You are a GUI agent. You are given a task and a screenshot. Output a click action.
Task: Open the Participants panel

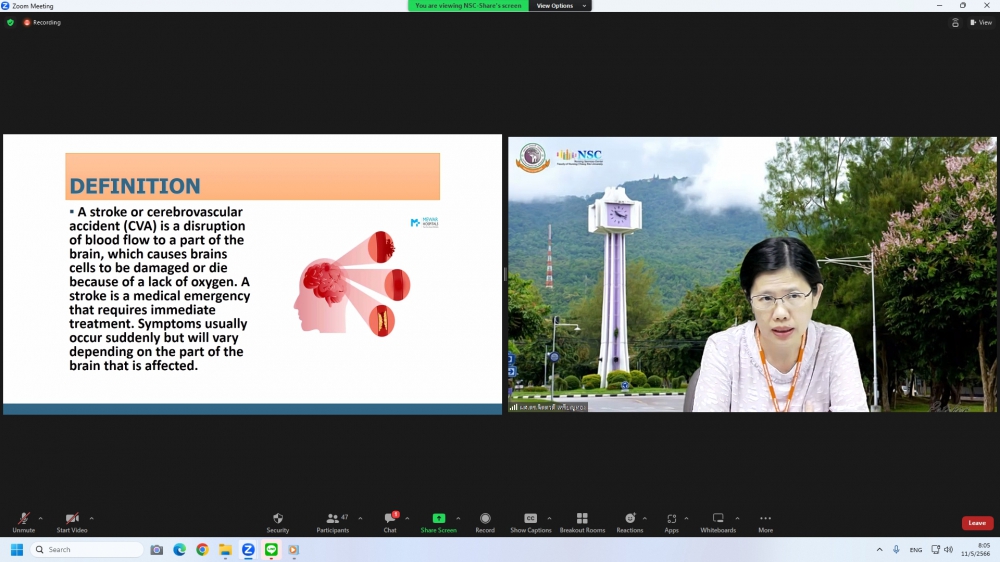[333, 522]
